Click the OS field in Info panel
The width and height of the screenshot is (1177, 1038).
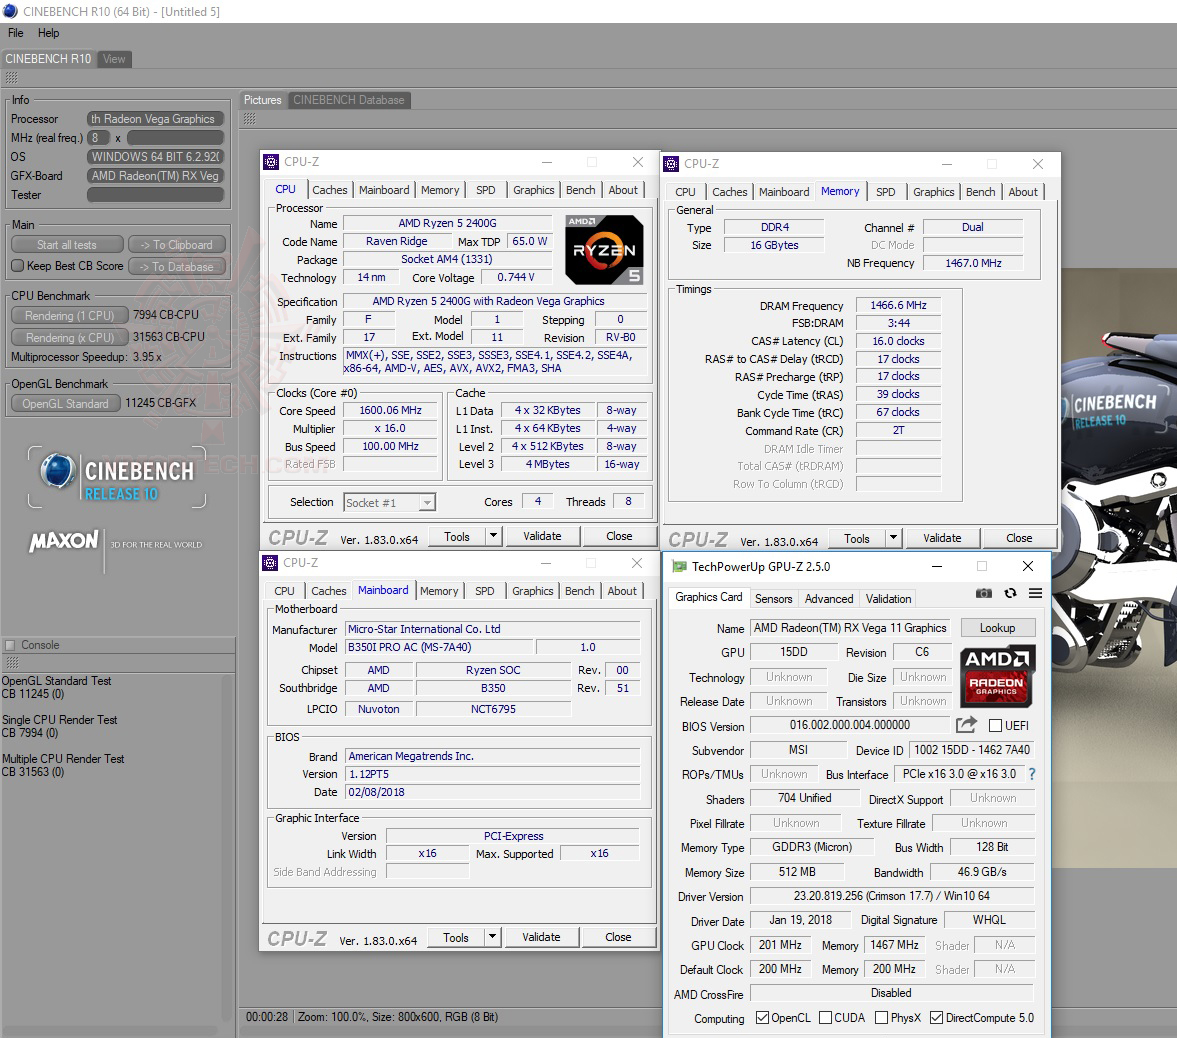point(155,157)
